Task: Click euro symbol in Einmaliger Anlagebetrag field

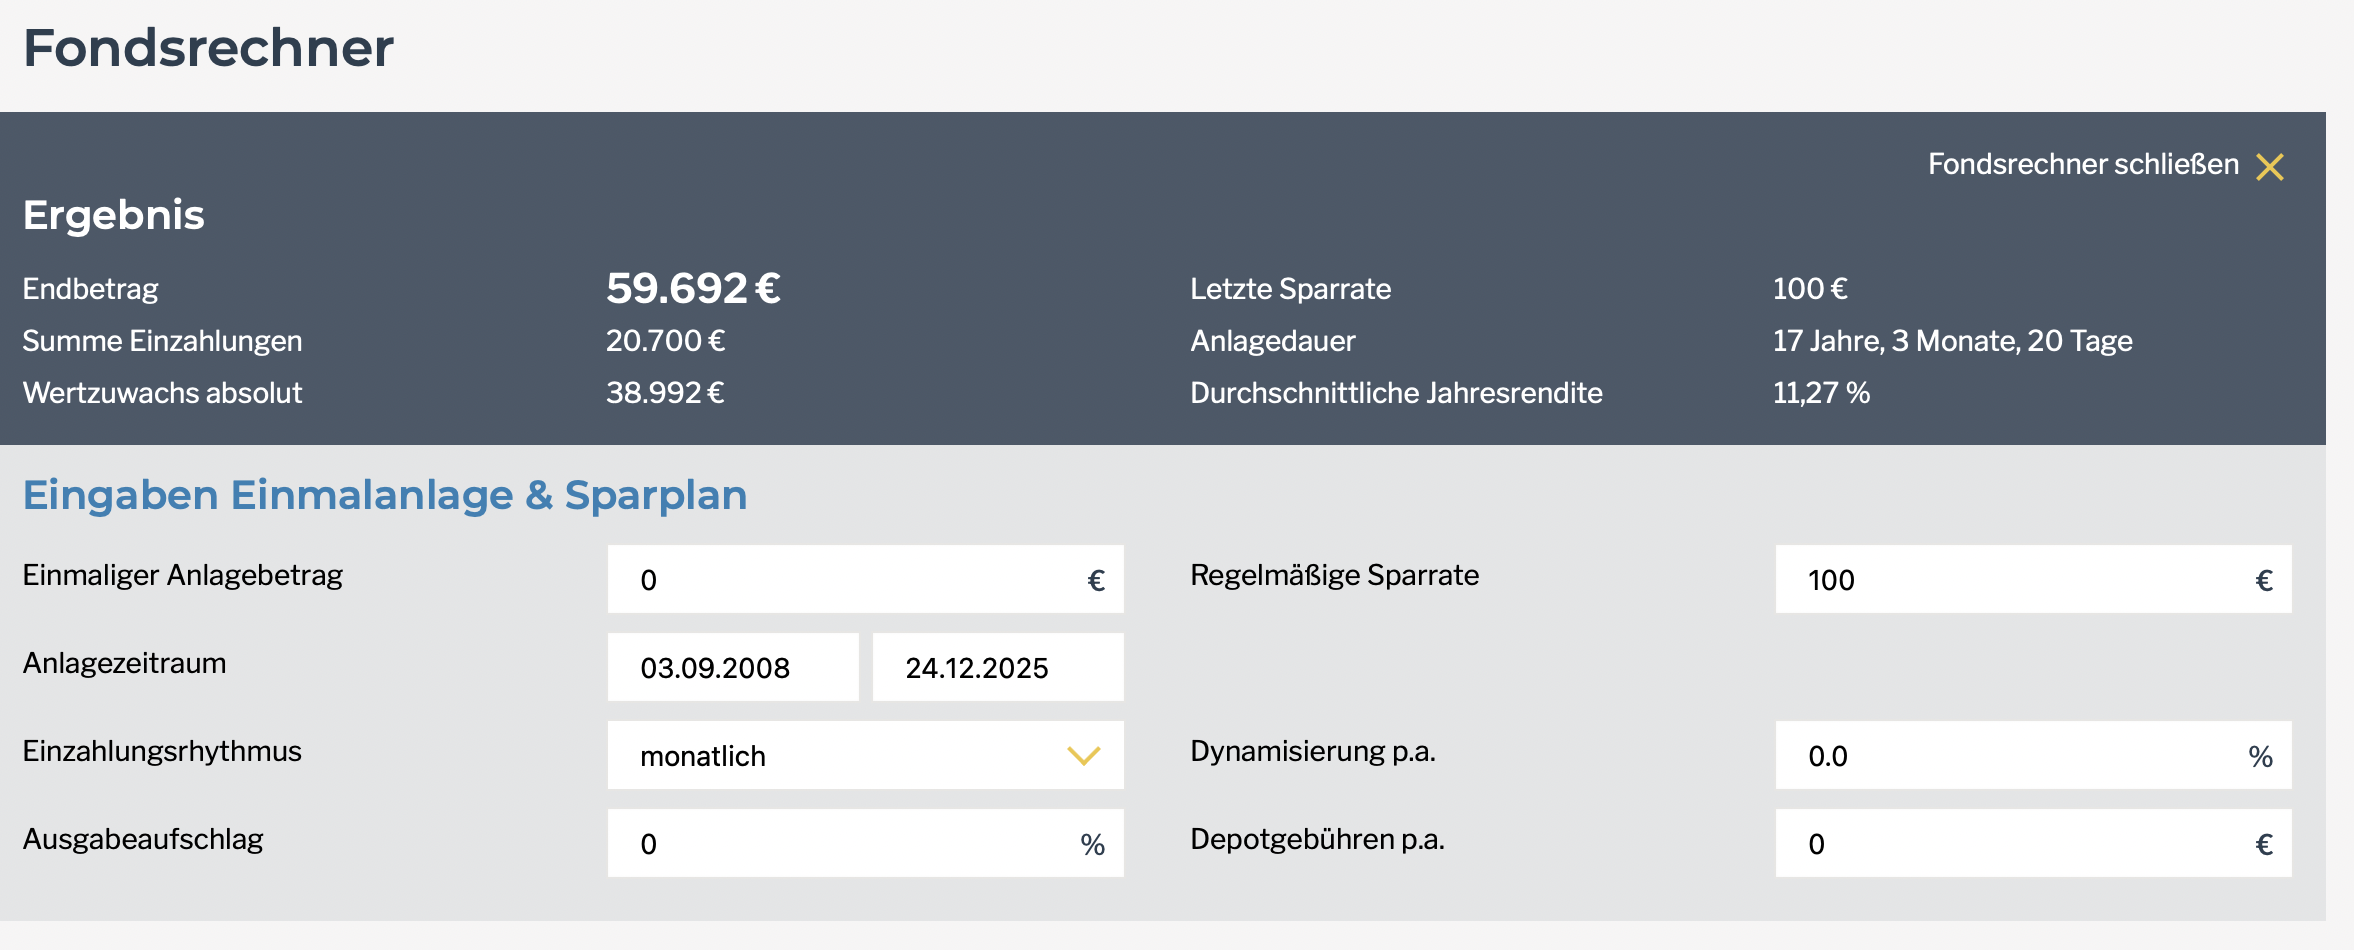Action: 1096,581
